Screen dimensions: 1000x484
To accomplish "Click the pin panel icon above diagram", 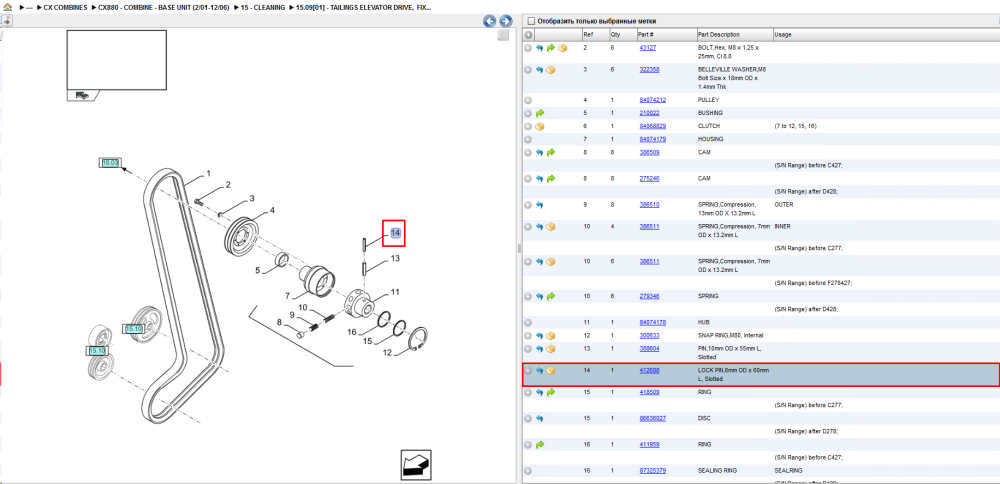I will tap(6, 21).
